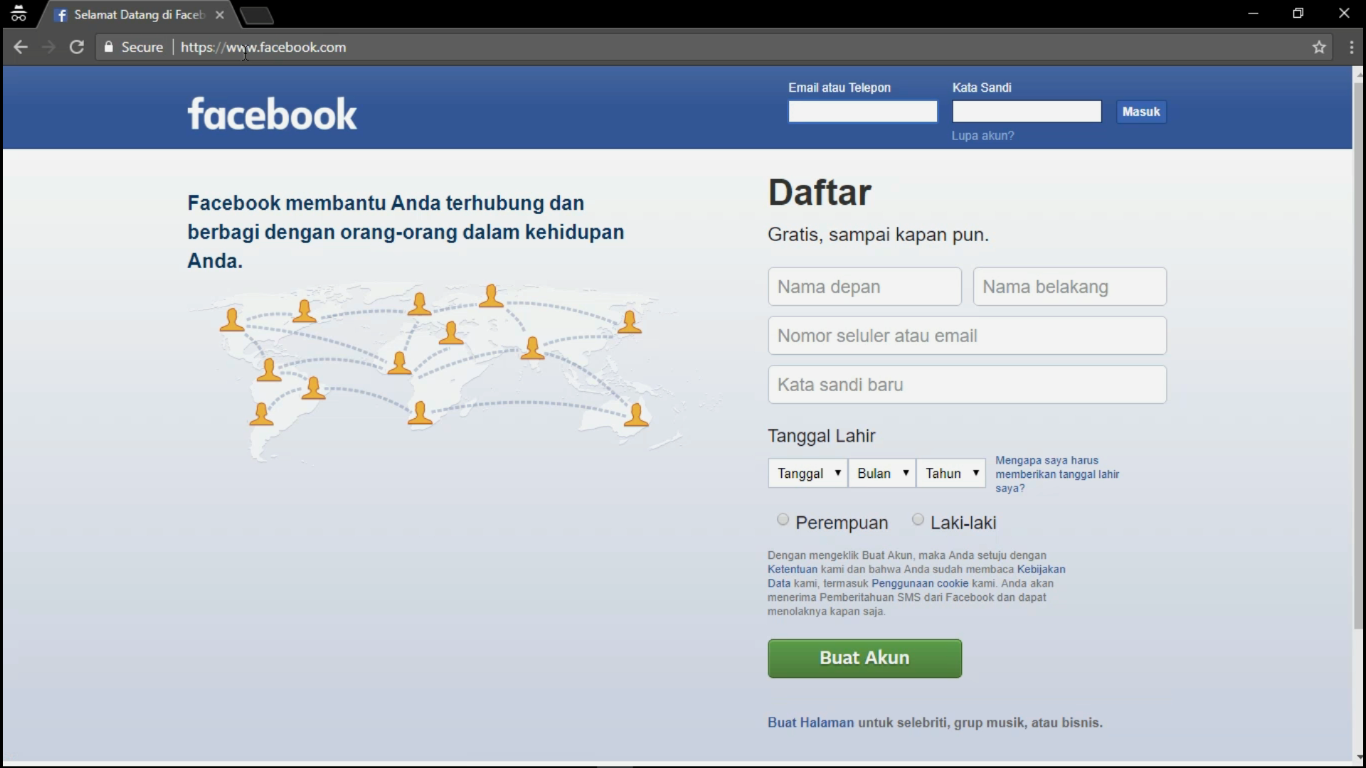Select the Laki-laki gender option
The height and width of the screenshot is (768, 1366).
pos(918,518)
